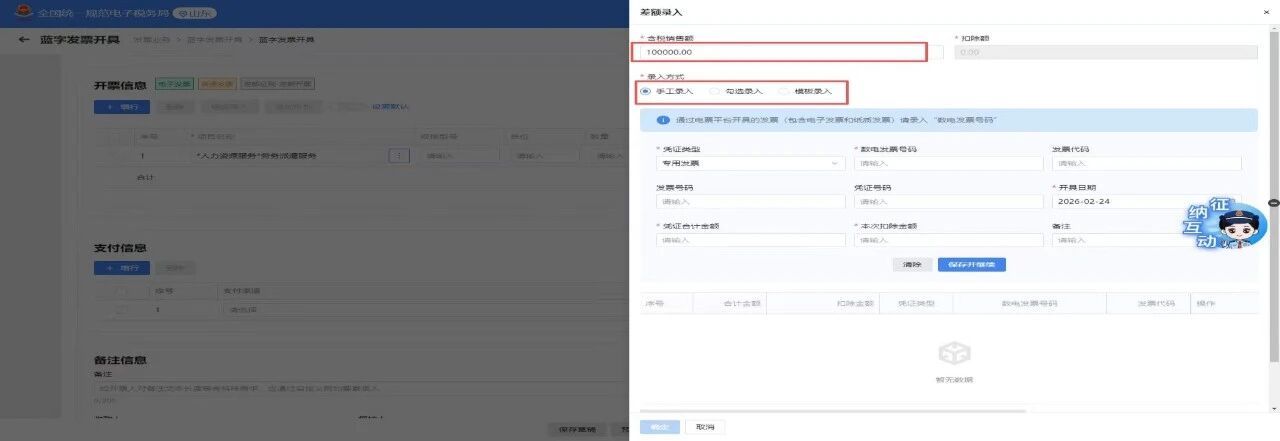Open the 开具日期 date picker

click(x=1146, y=201)
